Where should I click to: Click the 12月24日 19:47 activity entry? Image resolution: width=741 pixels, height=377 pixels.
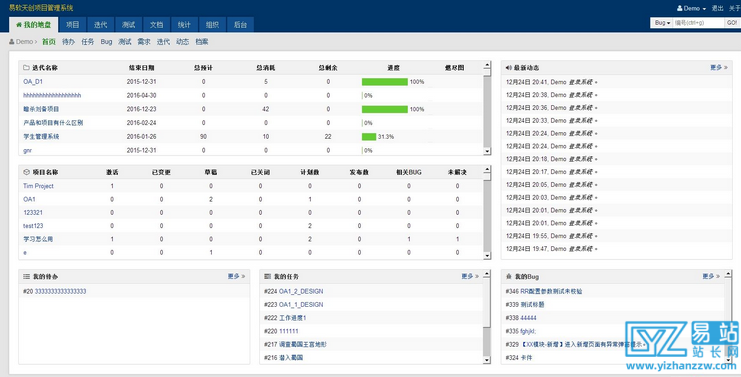pyautogui.click(x=551, y=248)
